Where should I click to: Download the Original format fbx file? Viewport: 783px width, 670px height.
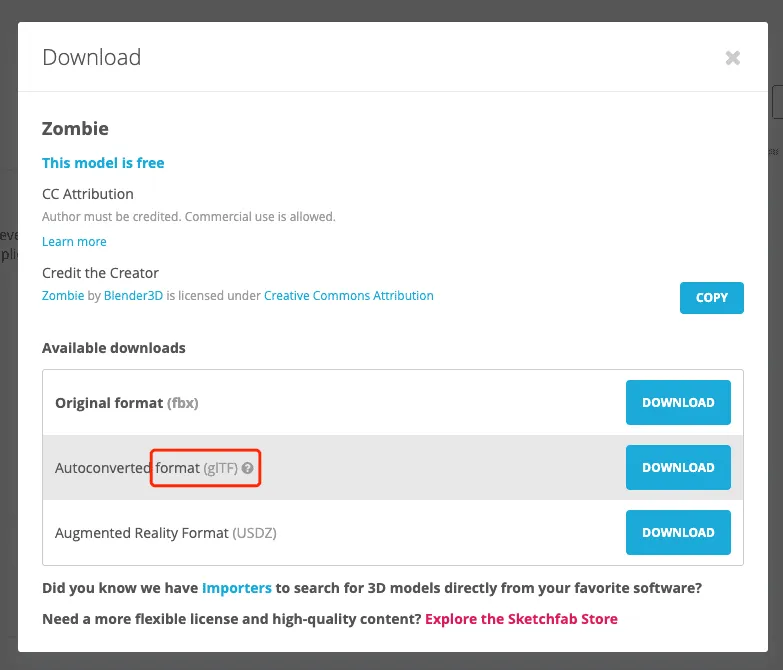click(x=678, y=403)
